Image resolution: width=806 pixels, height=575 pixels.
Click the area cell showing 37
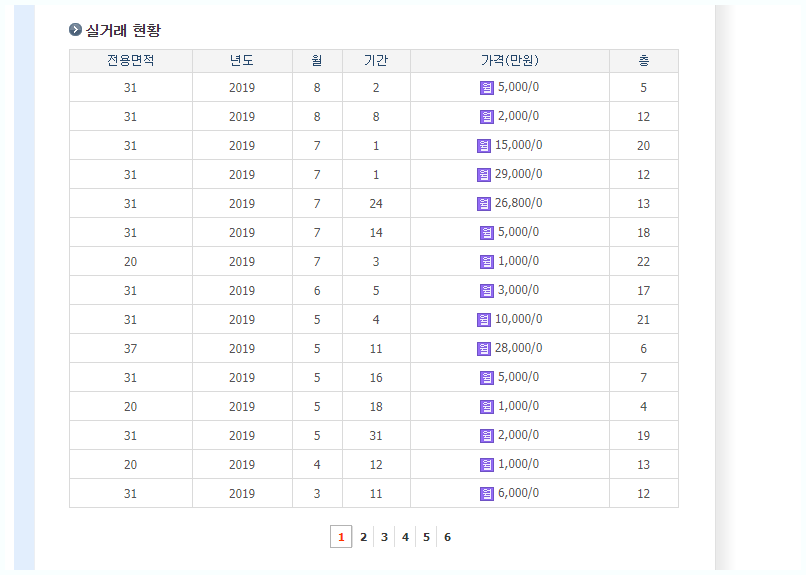coord(131,349)
